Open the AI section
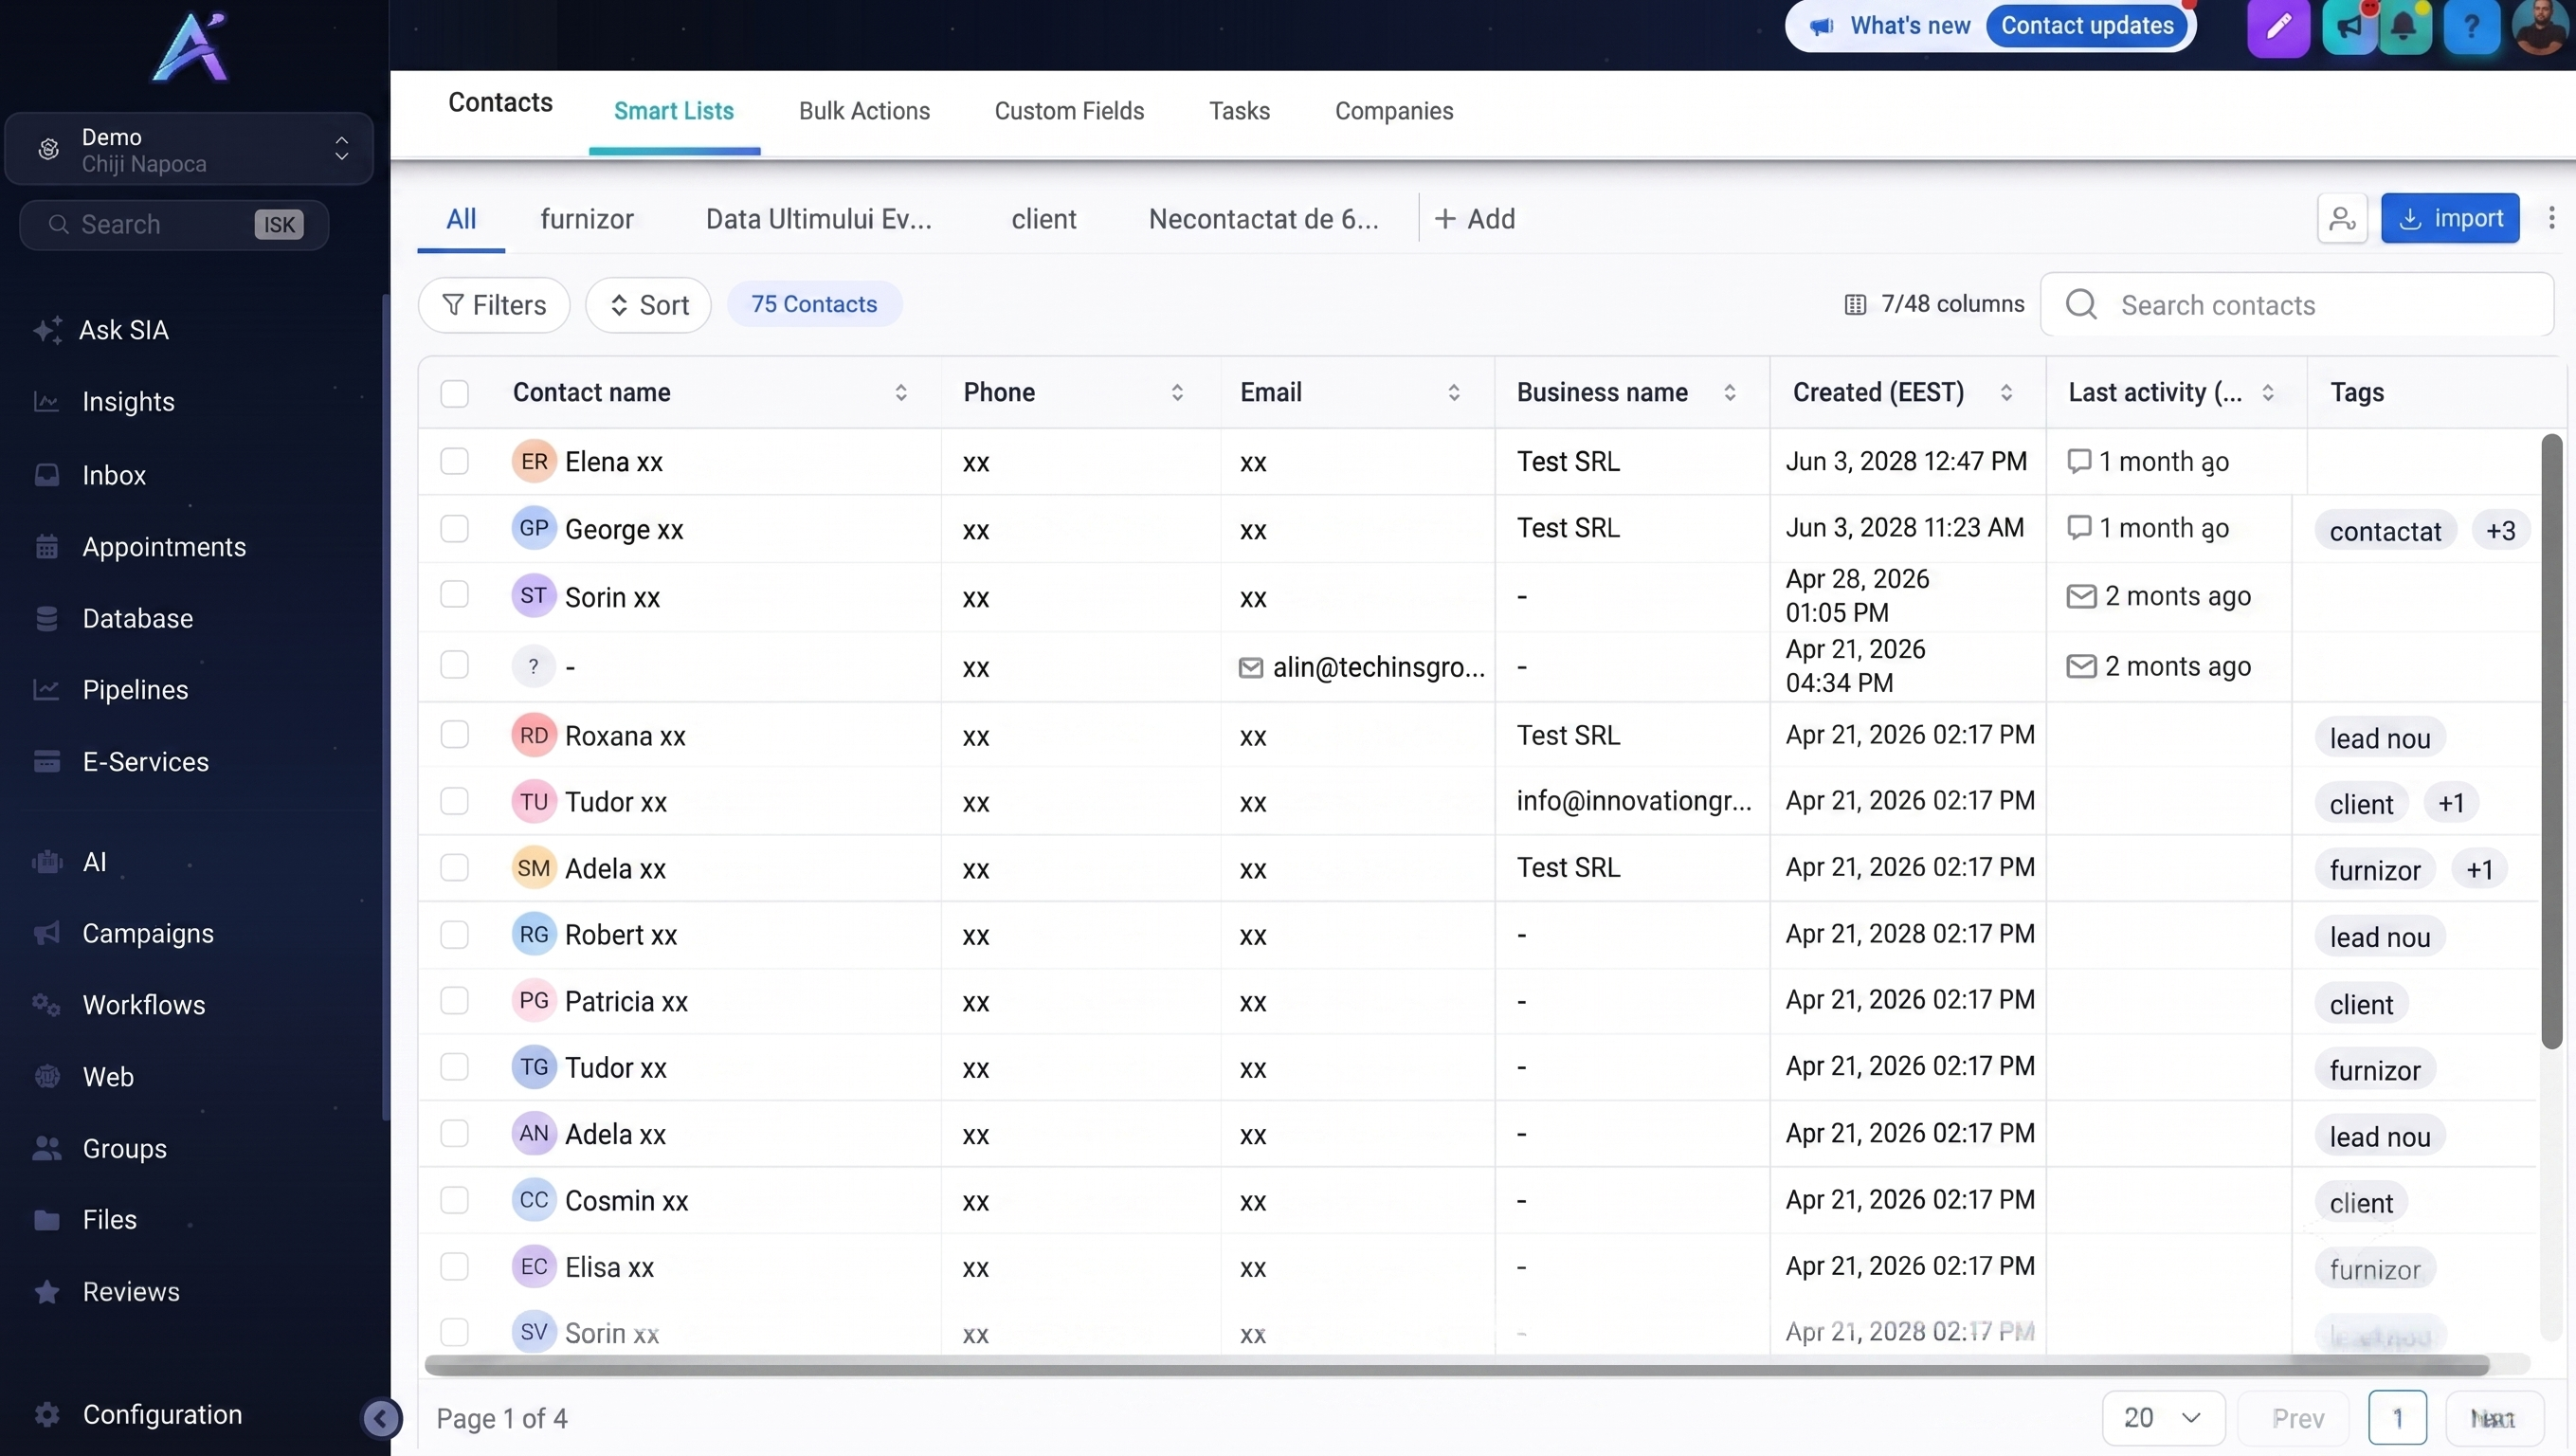Image resolution: width=2576 pixels, height=1456 pixels. tap(70, 862)
